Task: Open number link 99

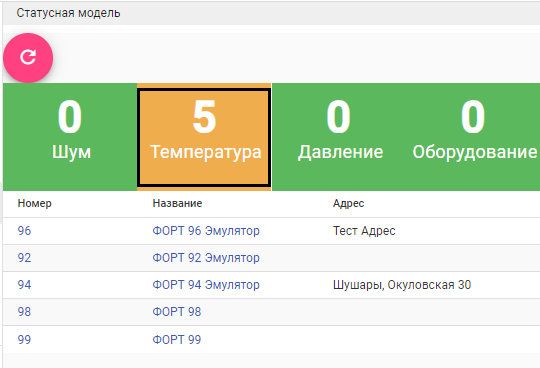Action: (24, 339)
